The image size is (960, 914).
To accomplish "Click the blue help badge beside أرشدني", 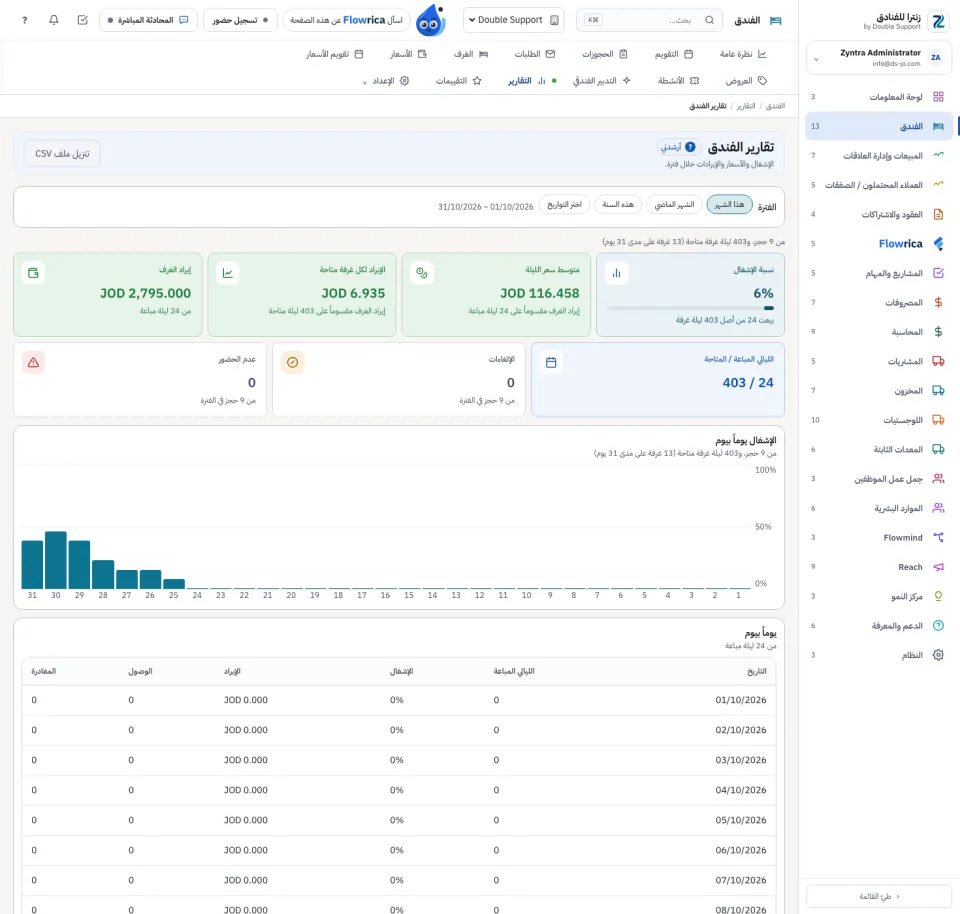I will coord(690,147).
